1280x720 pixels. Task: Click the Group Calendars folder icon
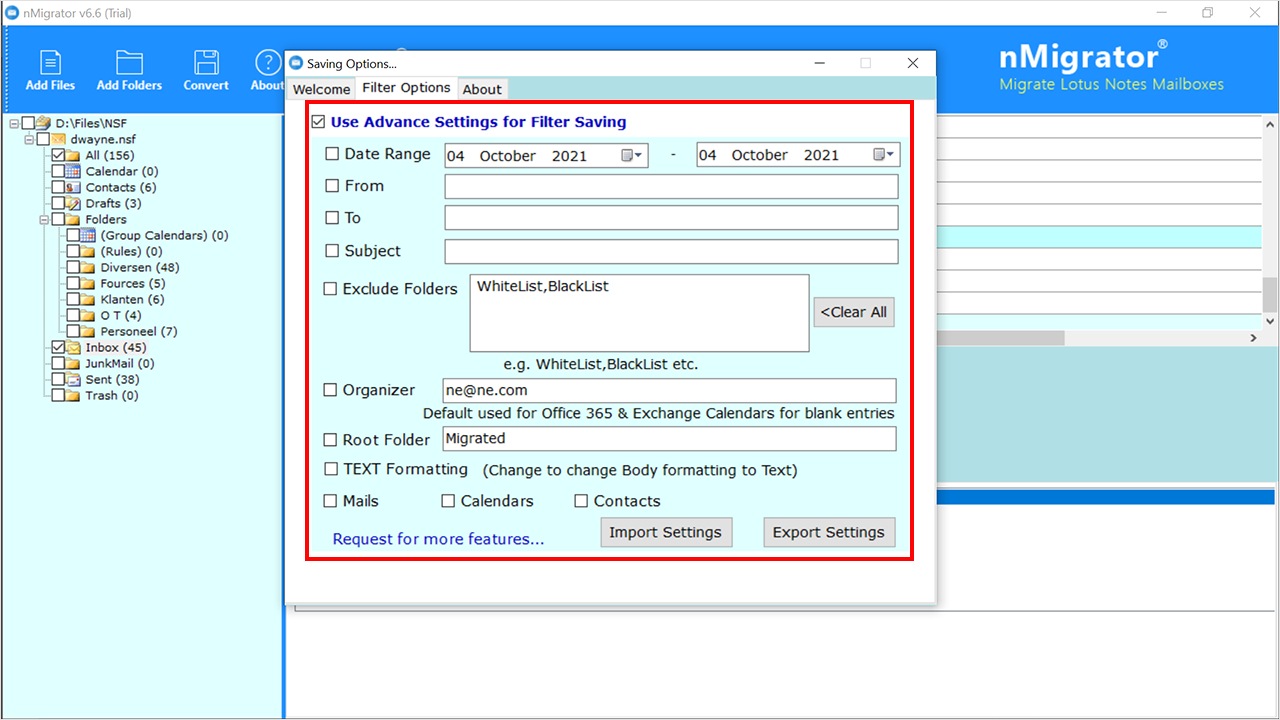pos(88,235)
